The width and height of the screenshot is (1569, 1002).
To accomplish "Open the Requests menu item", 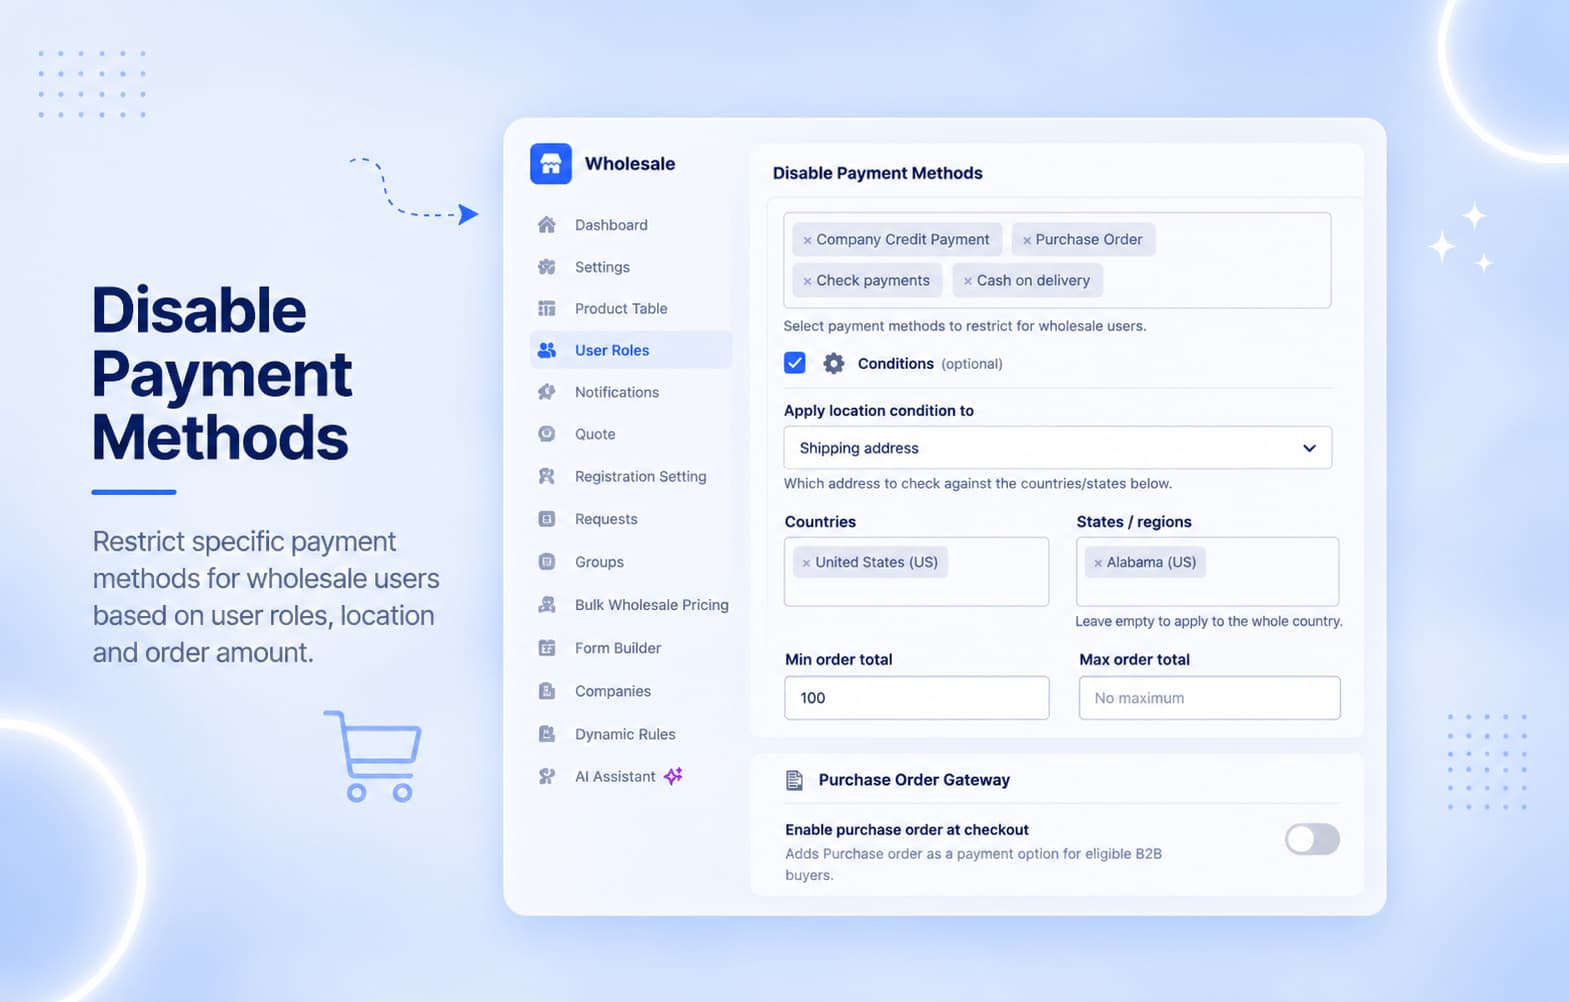I will (x=631, y=519).
